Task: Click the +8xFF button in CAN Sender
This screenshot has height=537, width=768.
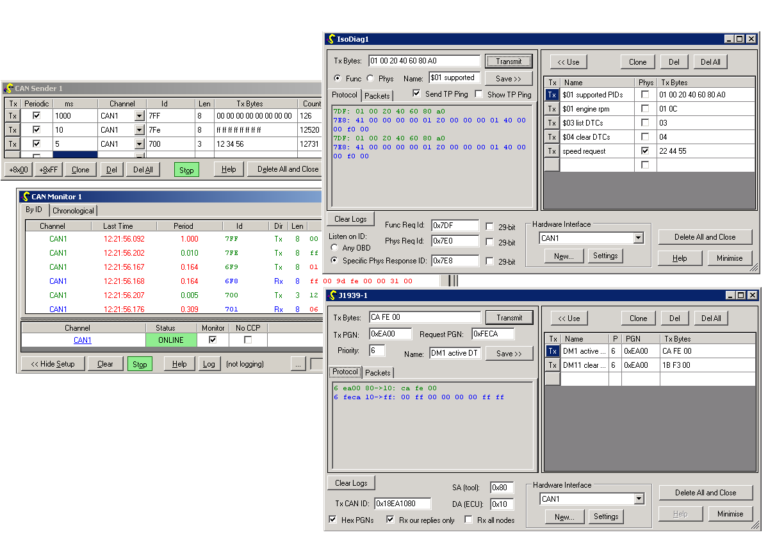Action: [x=45, y=170]
